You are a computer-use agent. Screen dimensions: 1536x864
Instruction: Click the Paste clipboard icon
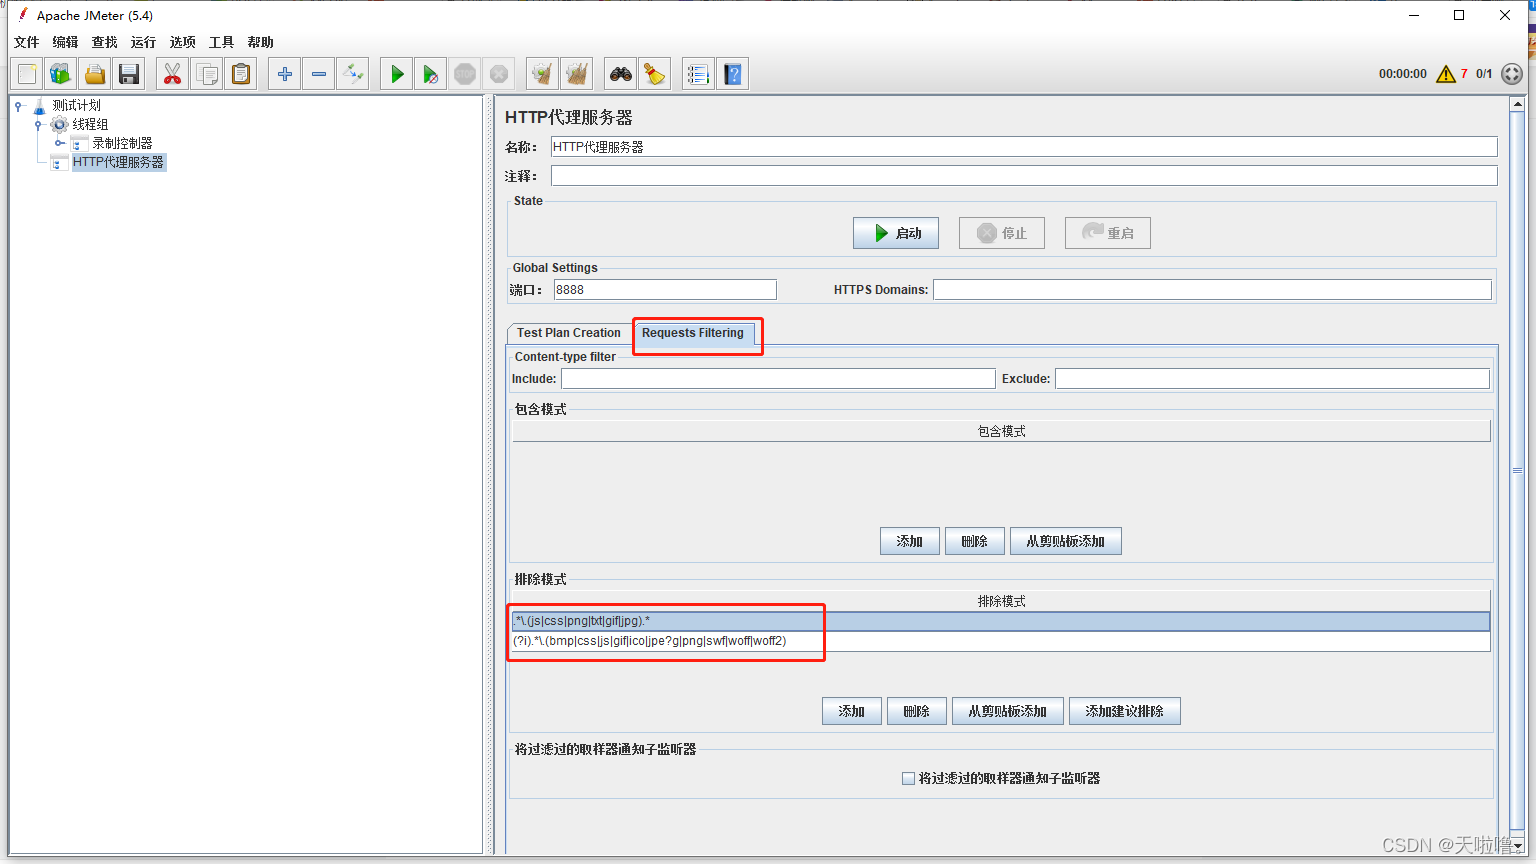(241, 74)
